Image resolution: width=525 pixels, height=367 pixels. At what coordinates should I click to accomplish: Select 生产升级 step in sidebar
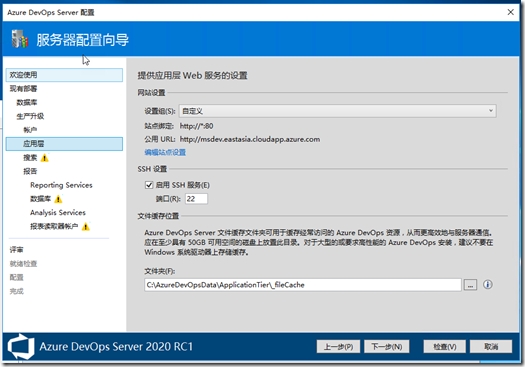(30, 116)
